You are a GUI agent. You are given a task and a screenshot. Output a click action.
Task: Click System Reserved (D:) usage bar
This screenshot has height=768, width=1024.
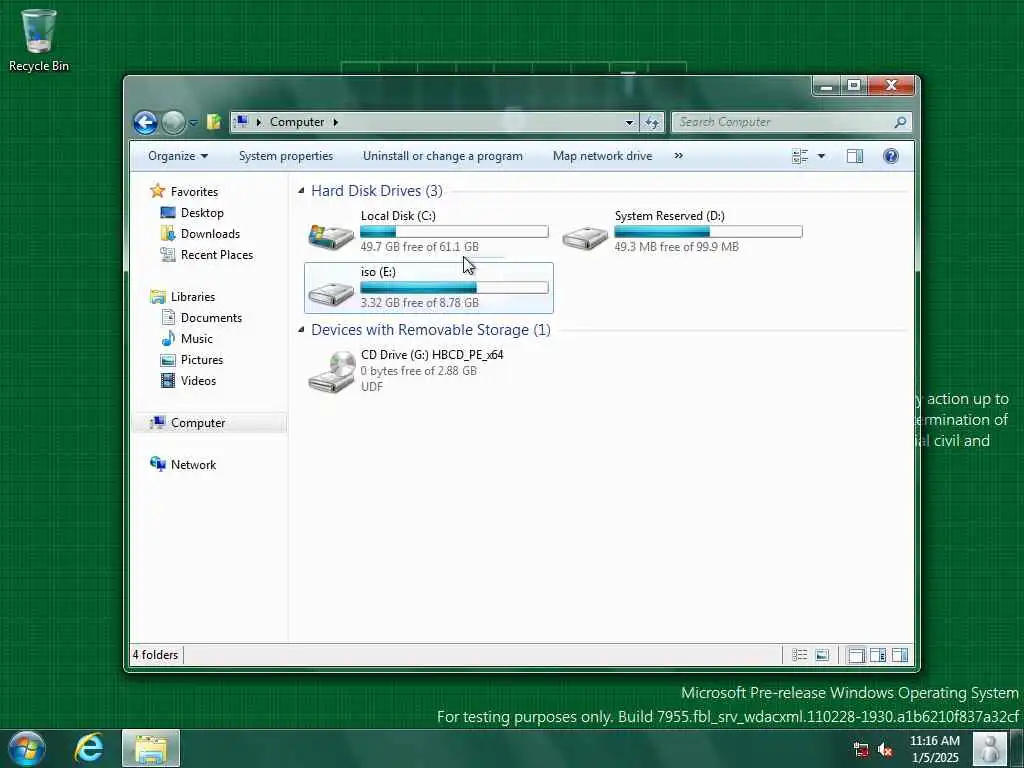coord(708,231)
